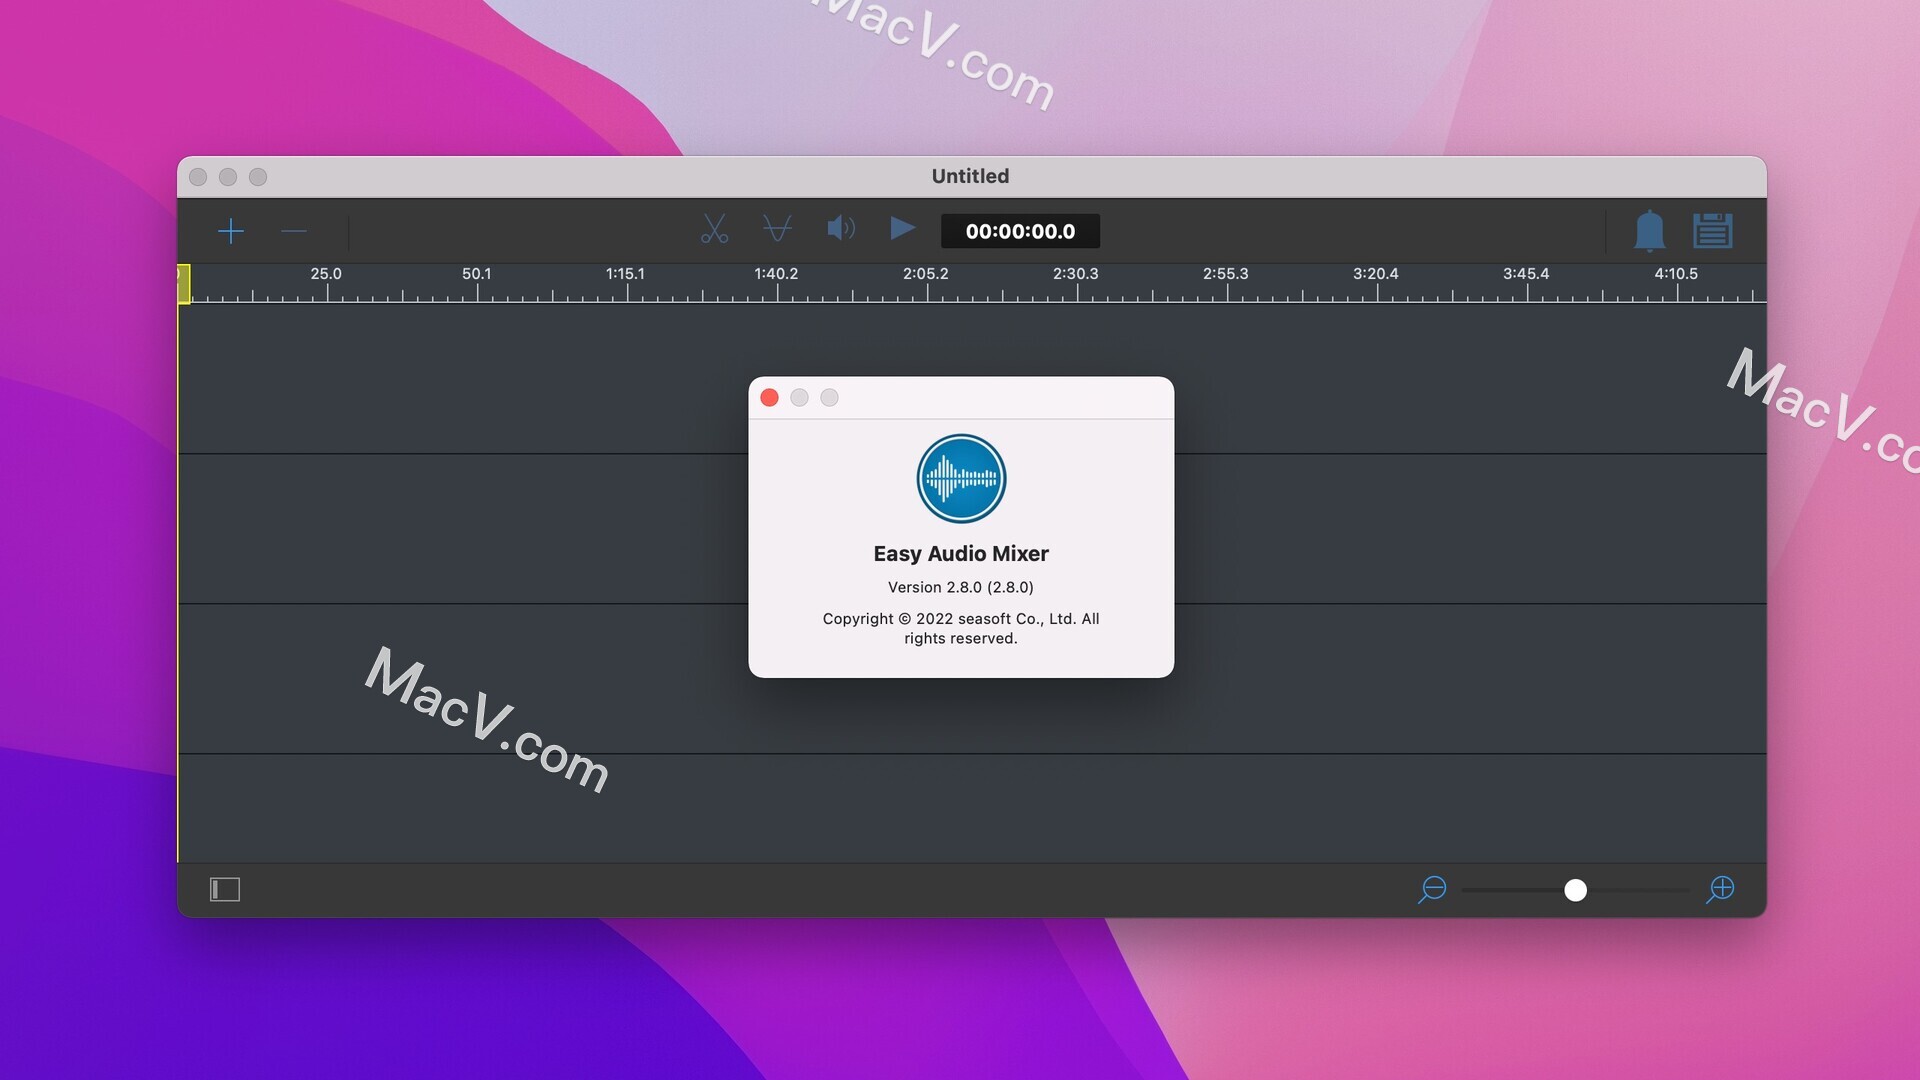1920x1080 pixels.
Task: Add a new track with the plus icon
Action: coord(231,231)
